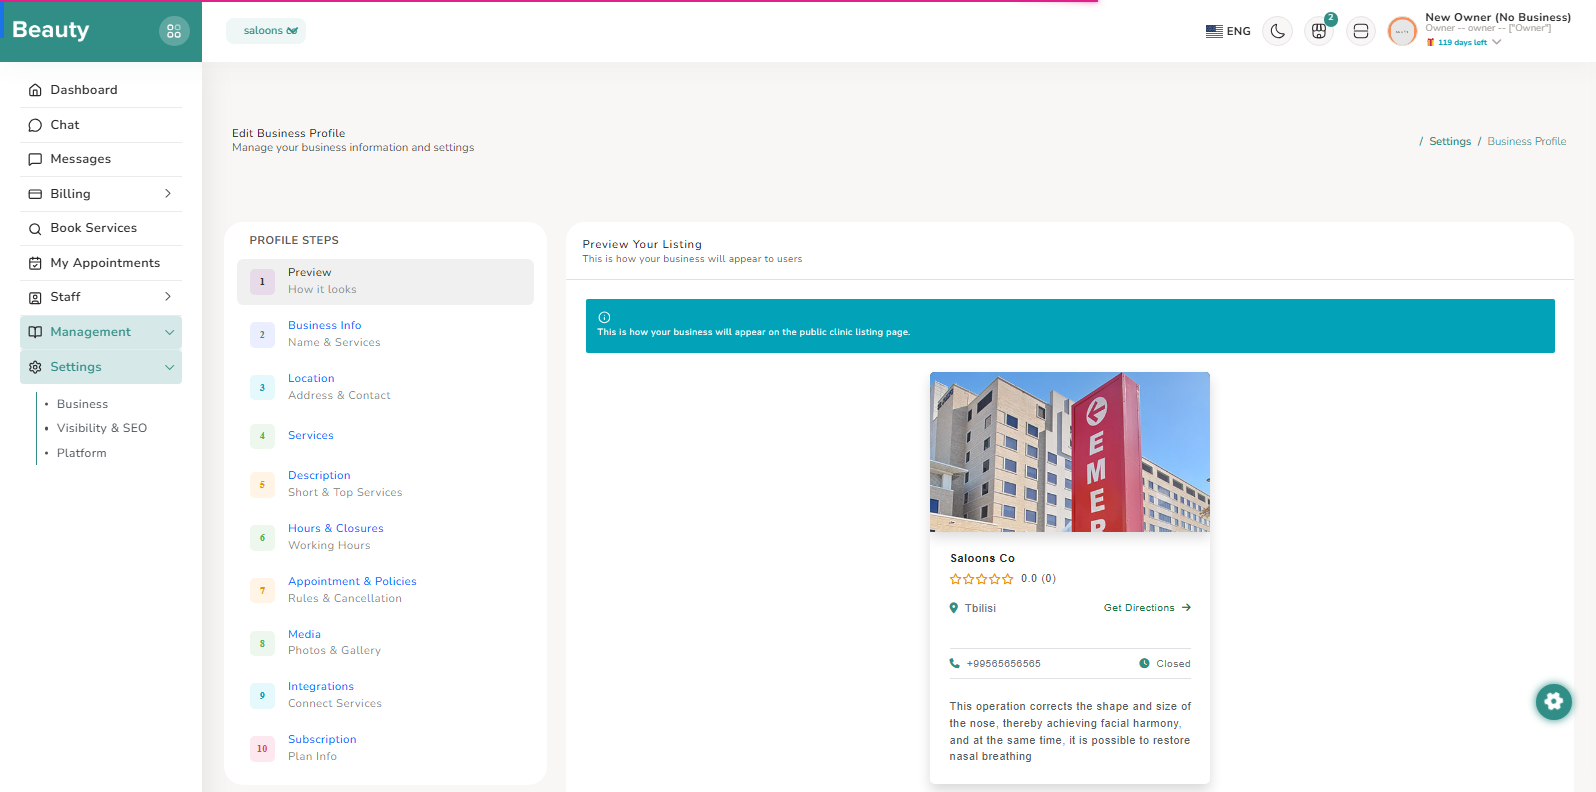Open the Location step

tap(385, 387)
